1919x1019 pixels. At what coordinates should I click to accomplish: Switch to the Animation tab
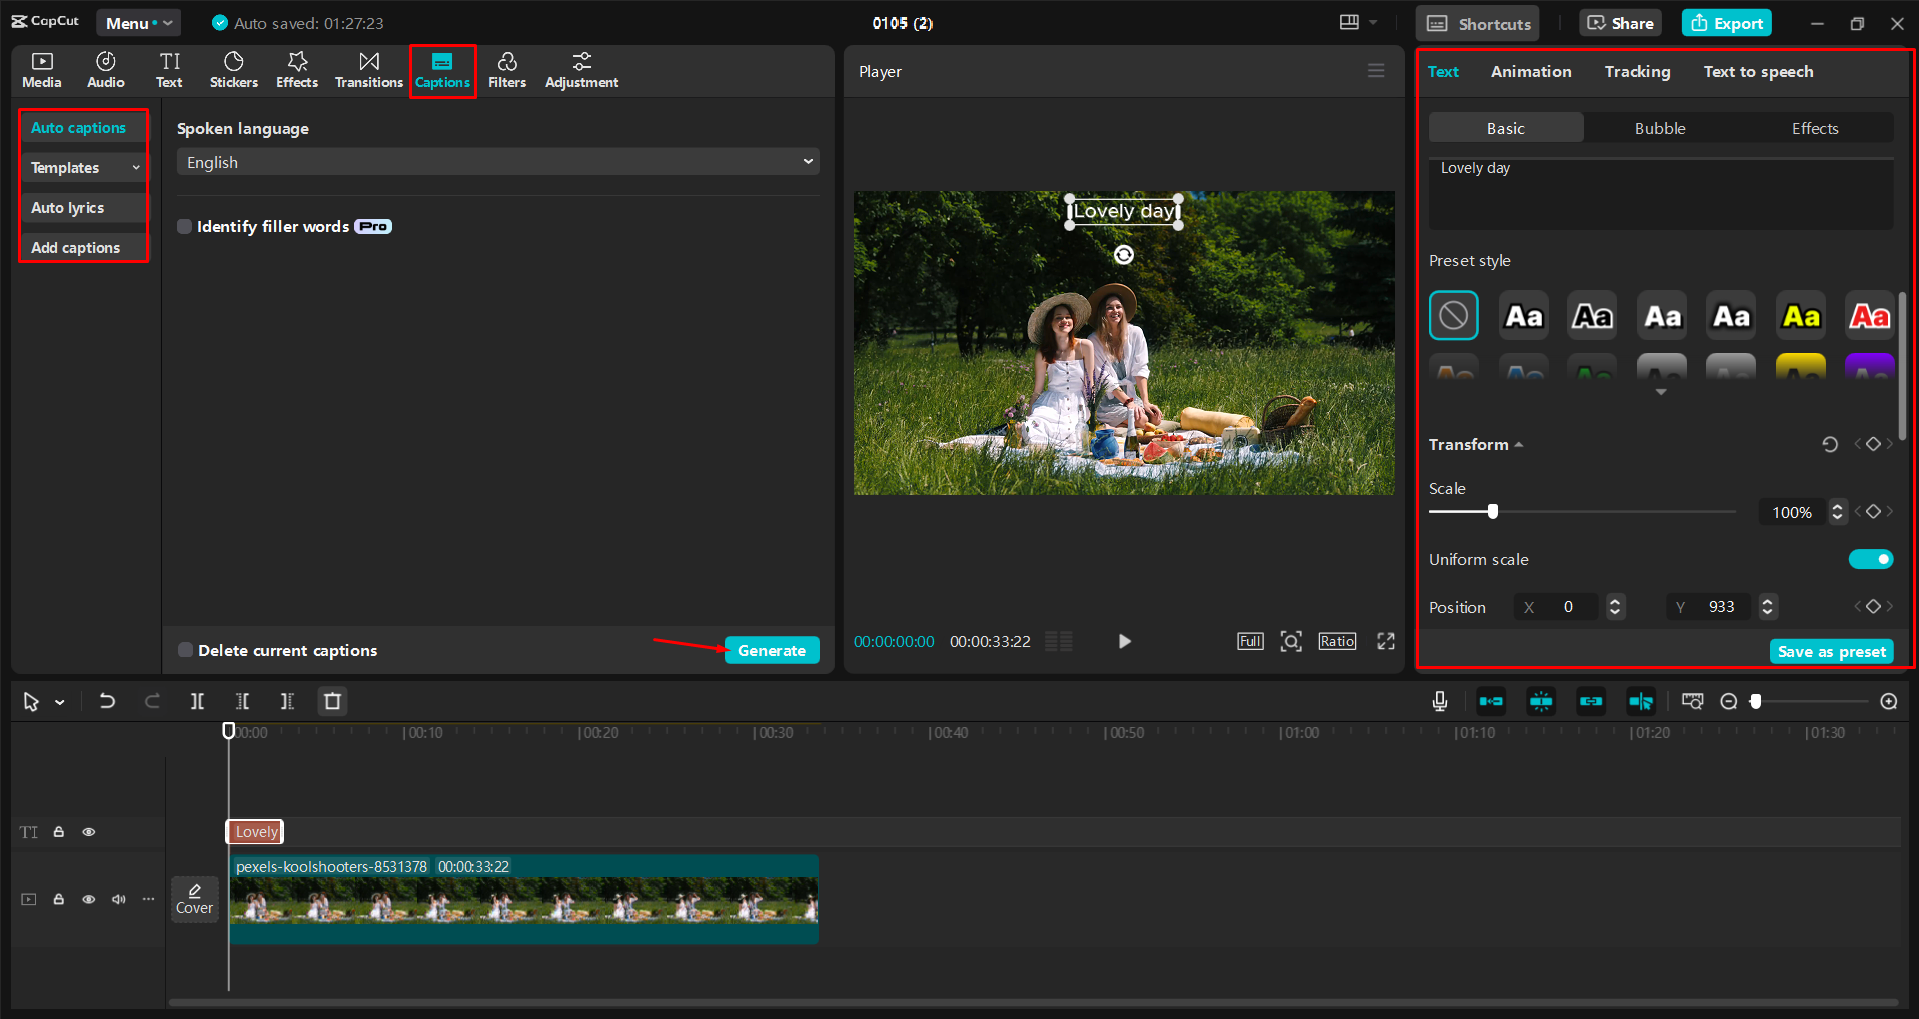(1530, 71)
